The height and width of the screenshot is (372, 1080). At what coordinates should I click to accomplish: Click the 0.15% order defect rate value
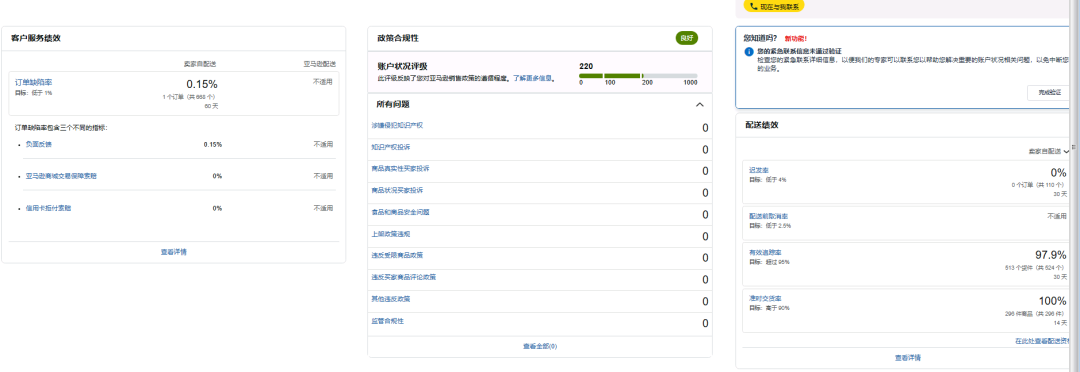click(x=202, y=84)
